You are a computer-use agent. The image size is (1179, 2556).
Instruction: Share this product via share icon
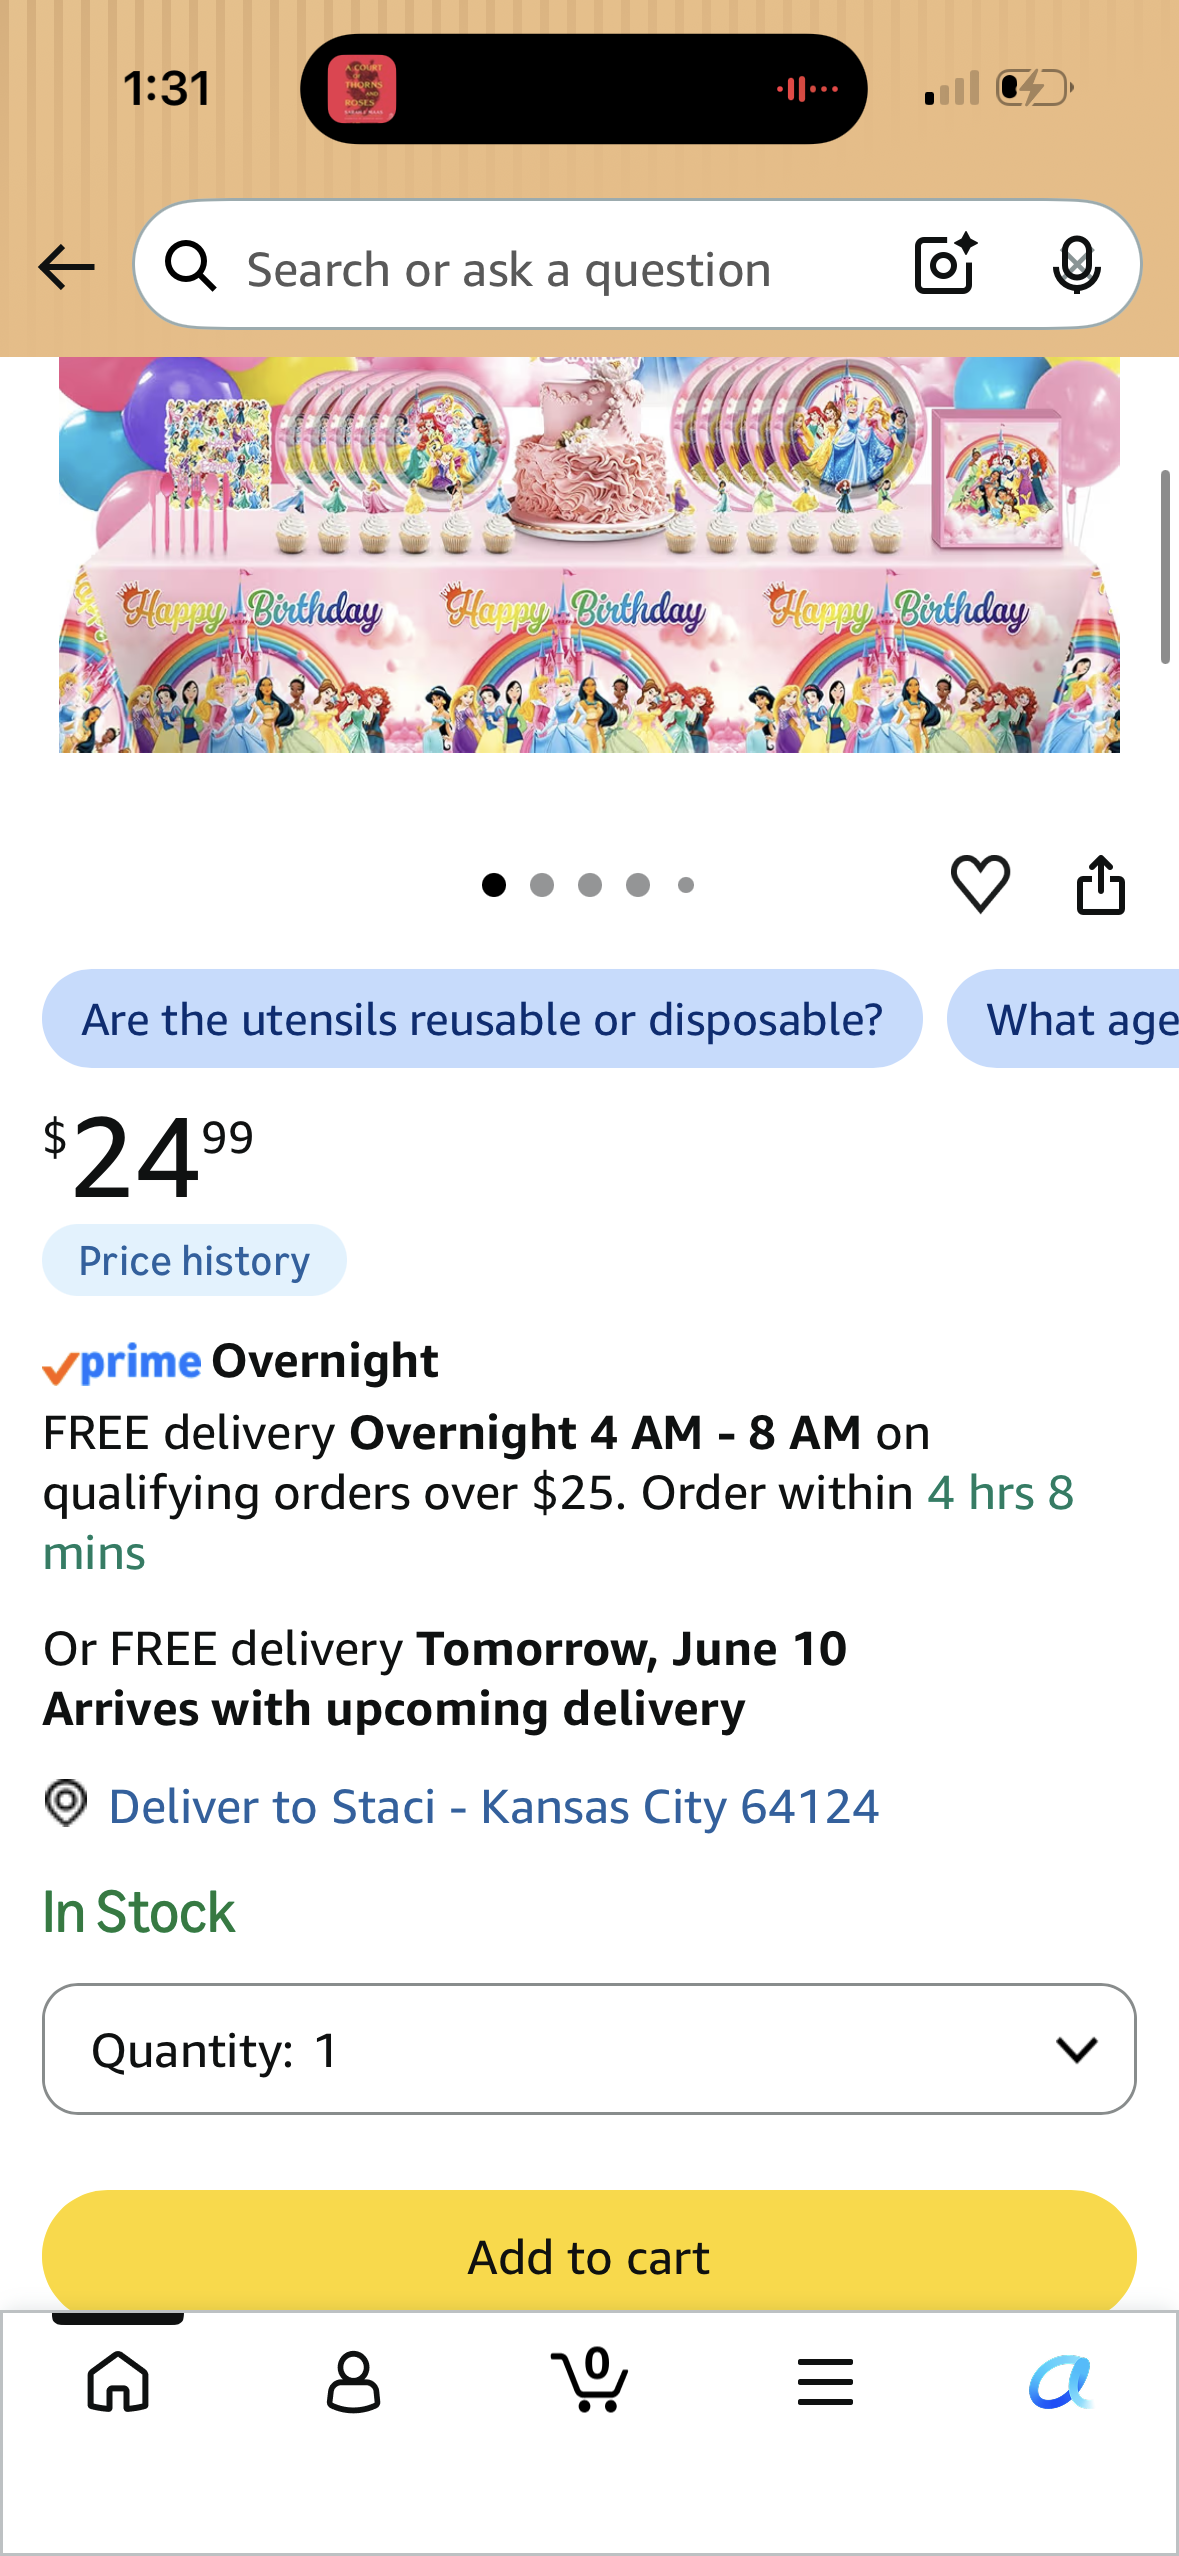pyautogui.click(x=1100, y=884)
